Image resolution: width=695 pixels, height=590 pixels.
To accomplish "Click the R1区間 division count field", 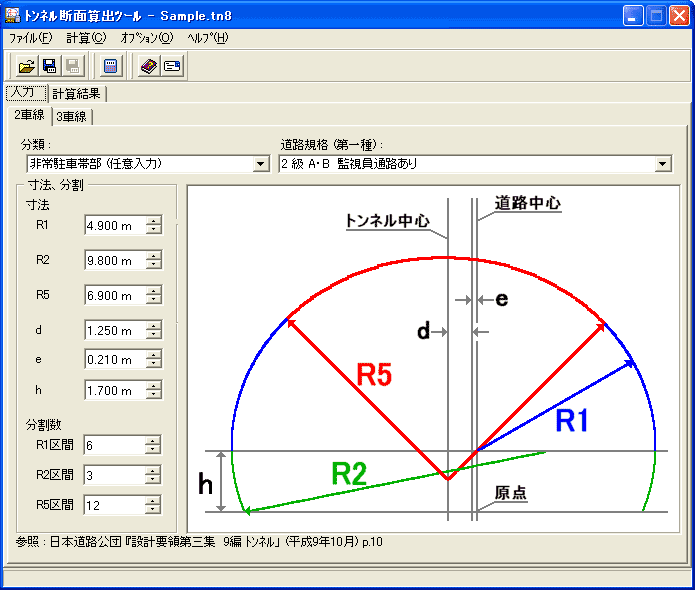I will [114, 445].
